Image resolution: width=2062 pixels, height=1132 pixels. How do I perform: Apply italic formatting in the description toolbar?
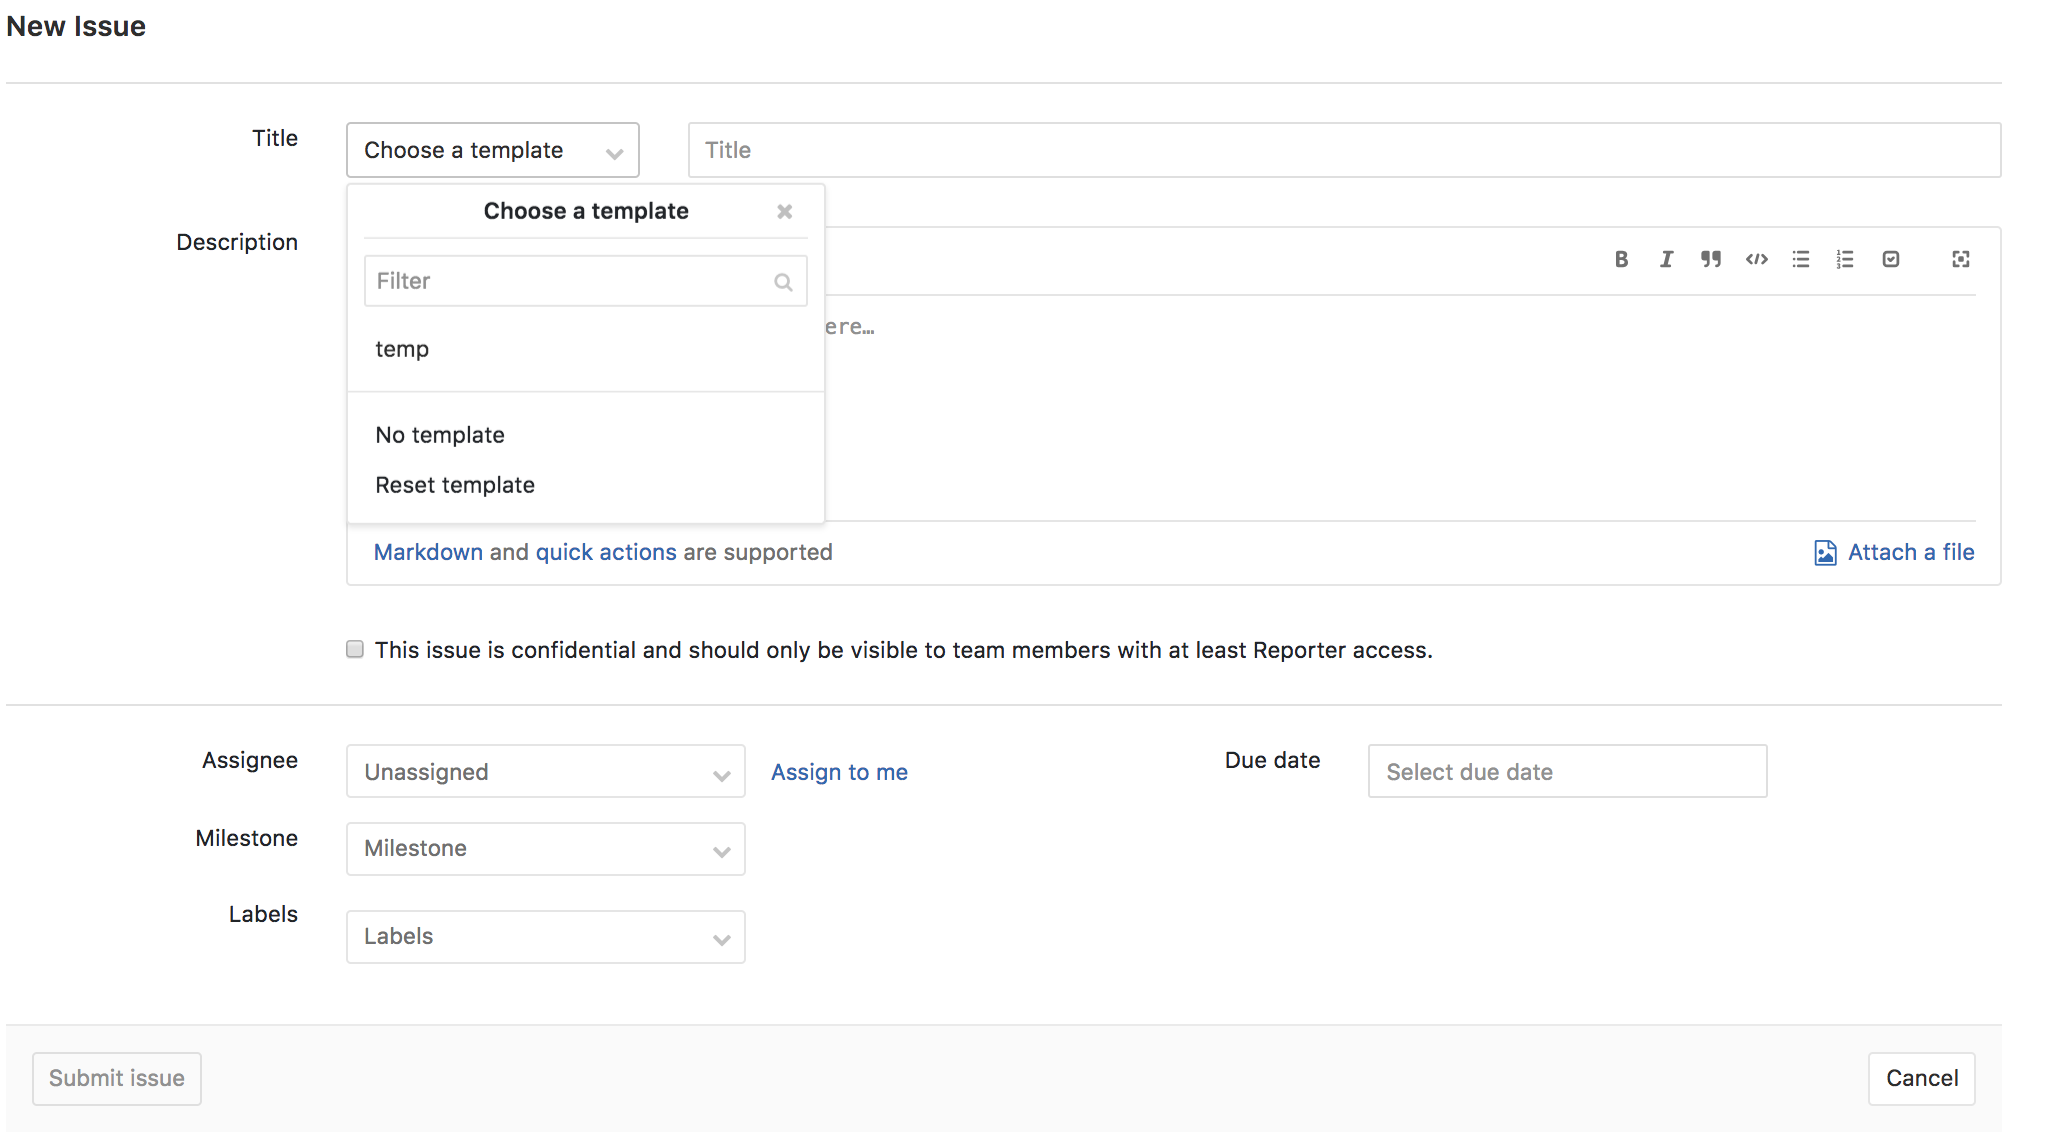1666,259
